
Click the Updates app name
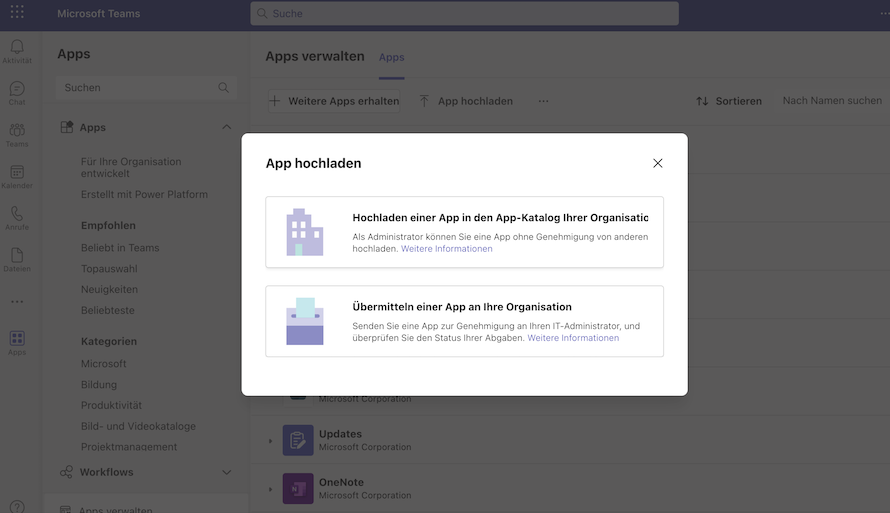[340, 434]
